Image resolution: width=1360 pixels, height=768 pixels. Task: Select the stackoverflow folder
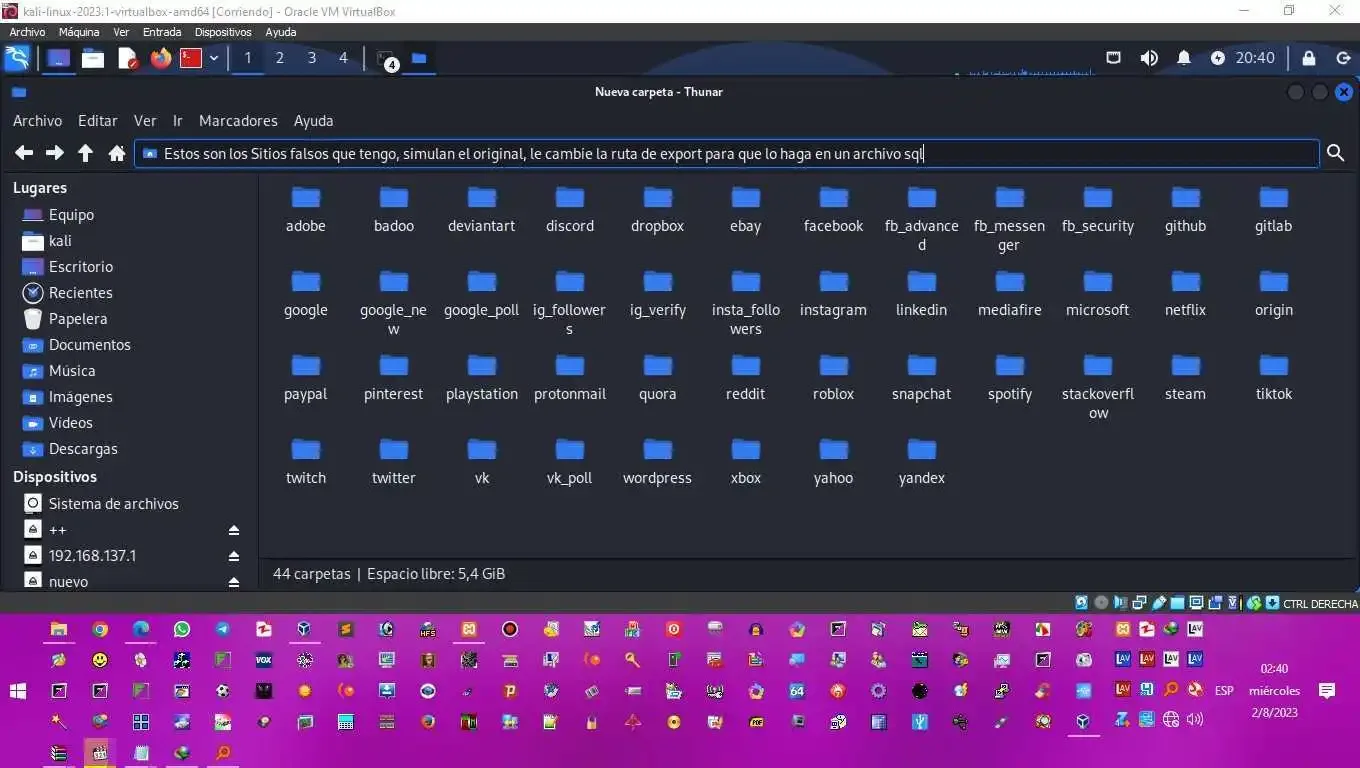1098,386
